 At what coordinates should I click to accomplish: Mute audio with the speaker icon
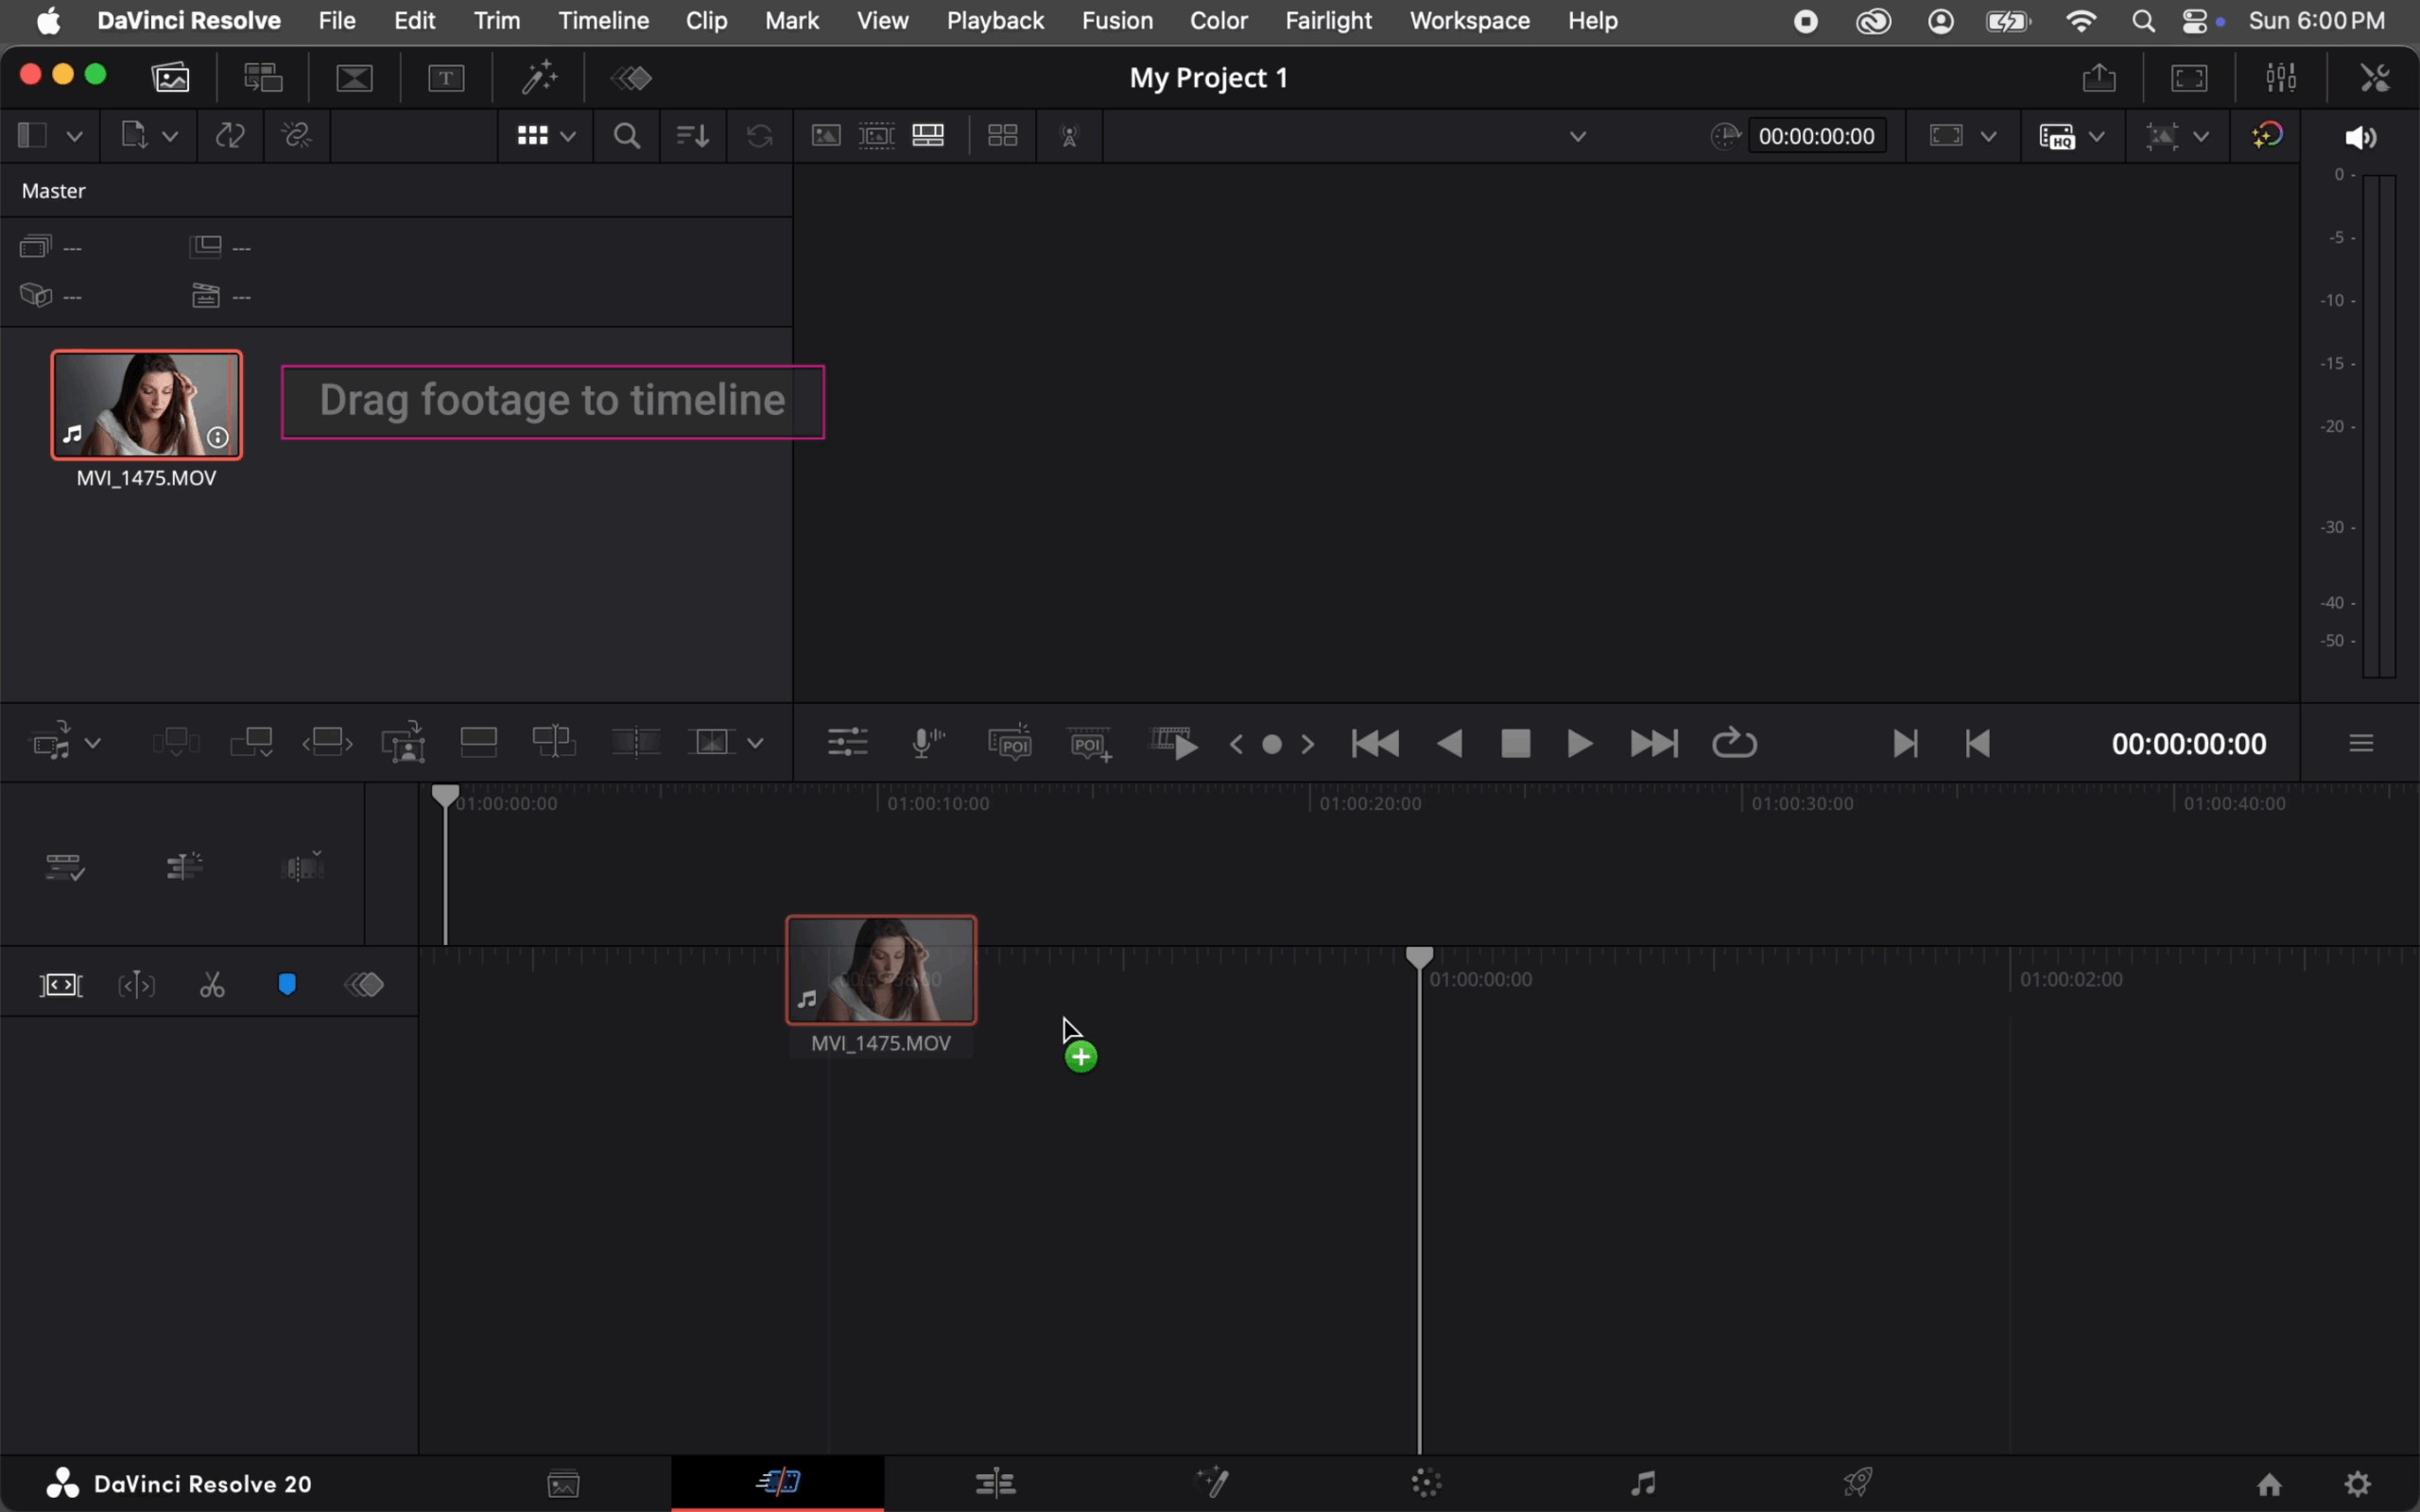click(2359, 137)
